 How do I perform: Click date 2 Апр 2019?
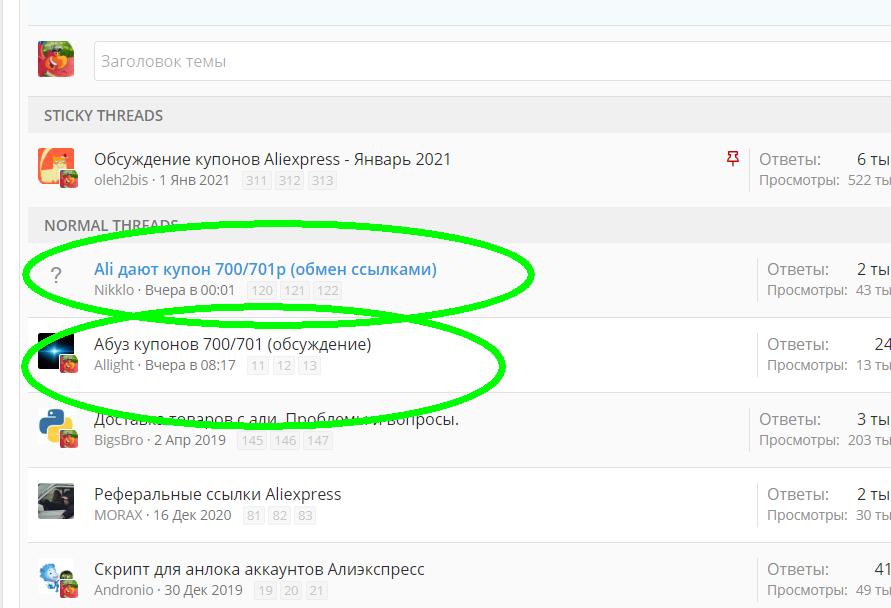point(190,440)
